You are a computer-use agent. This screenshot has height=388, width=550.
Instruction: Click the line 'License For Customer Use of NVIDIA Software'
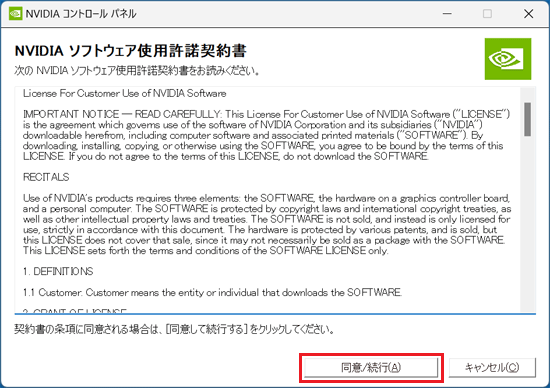tap(125, 93)
